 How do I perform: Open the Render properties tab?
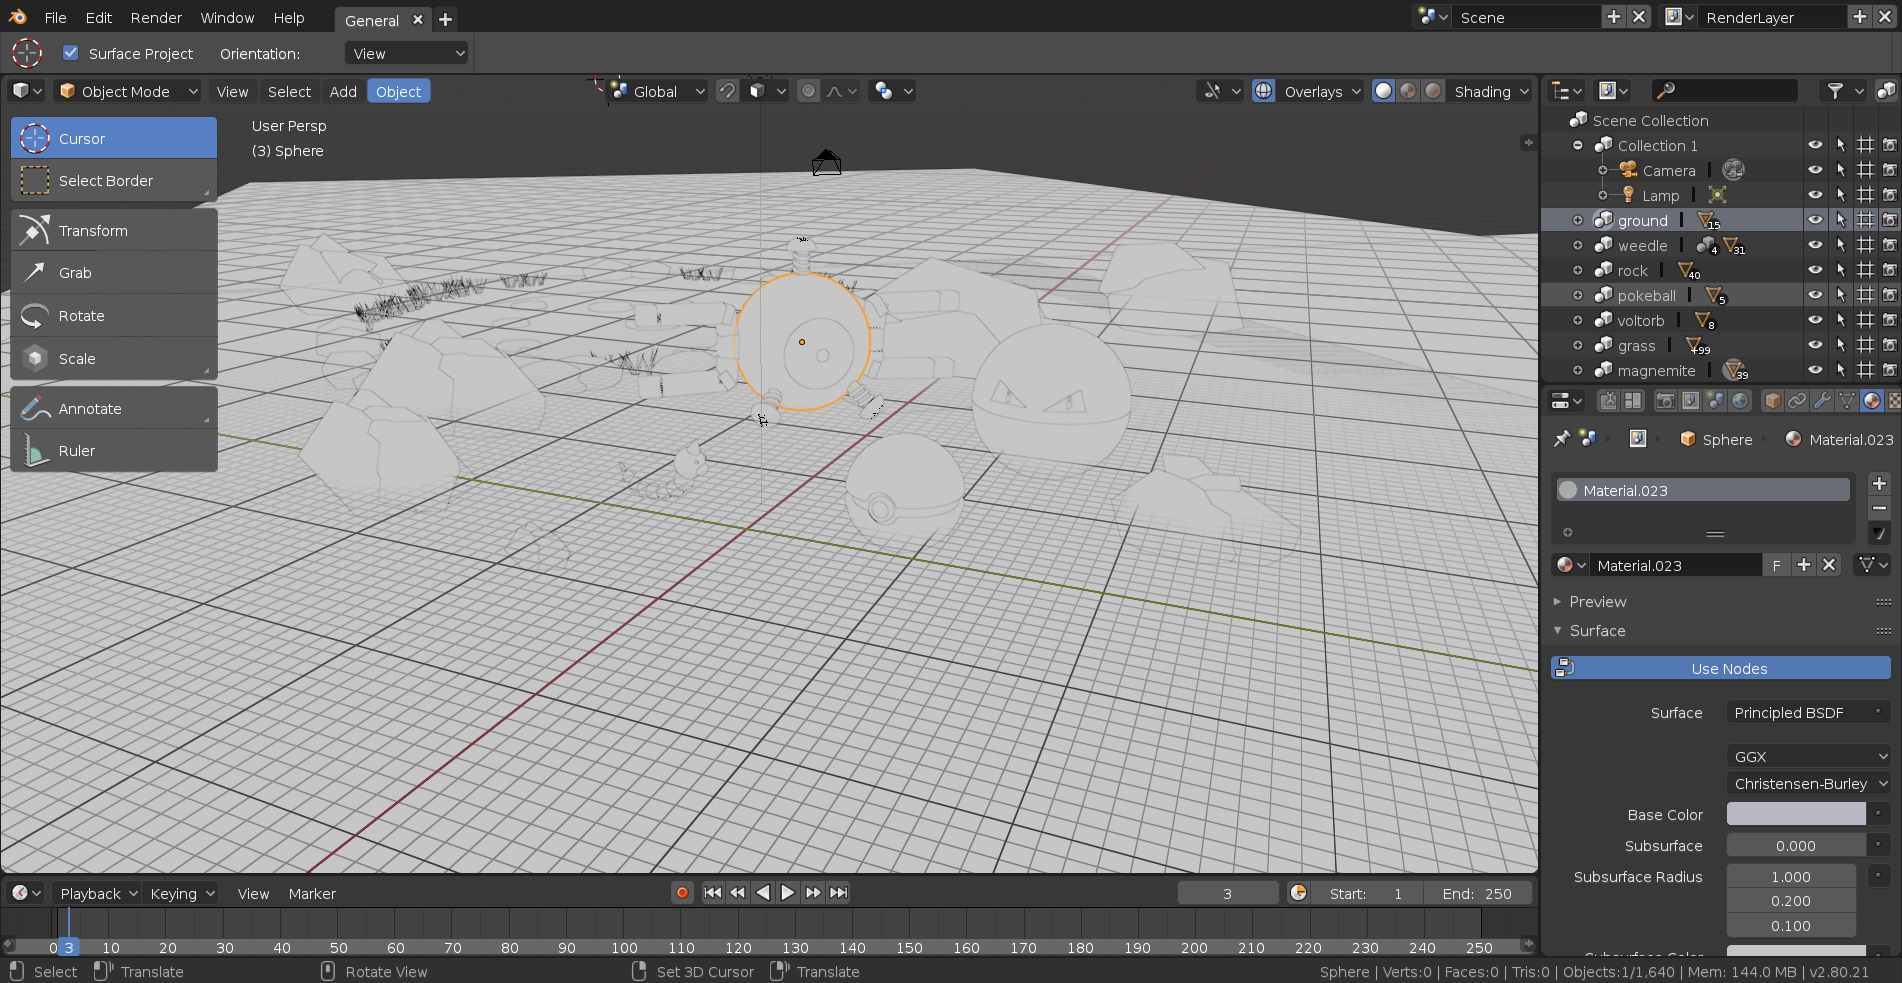click(x=1665, y=401)
